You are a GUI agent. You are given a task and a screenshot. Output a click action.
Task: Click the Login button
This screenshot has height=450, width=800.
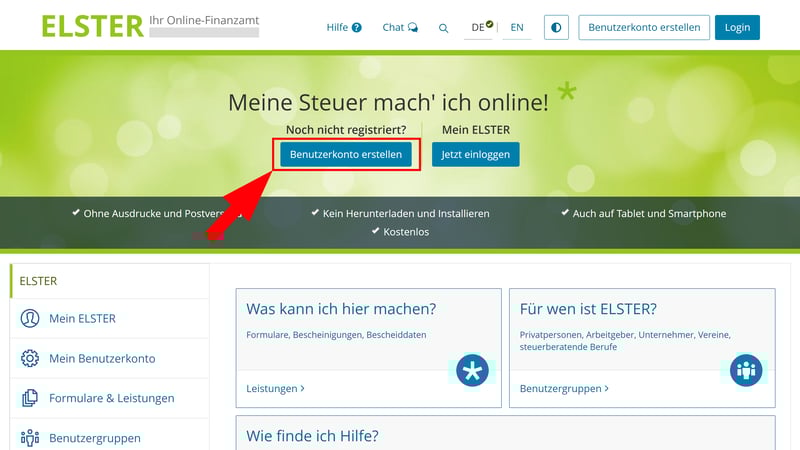(737, 28)
